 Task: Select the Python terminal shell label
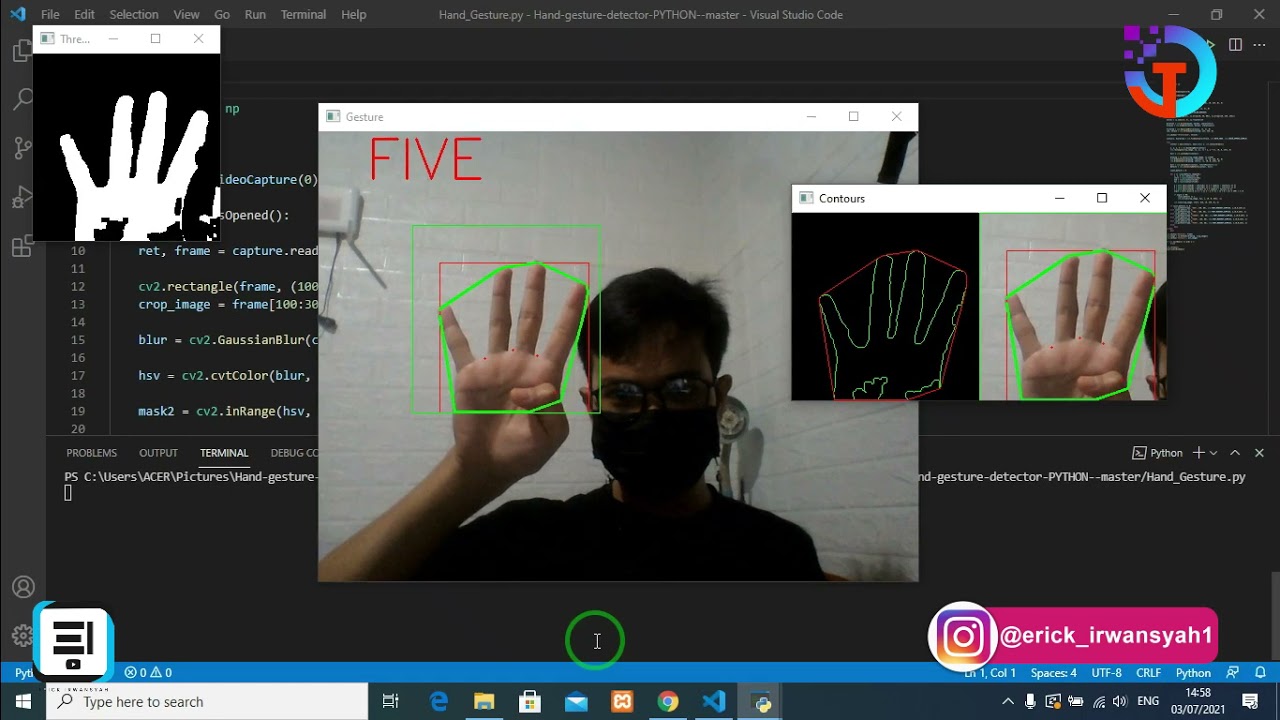pyautogui.click(x=1158, y=453)
